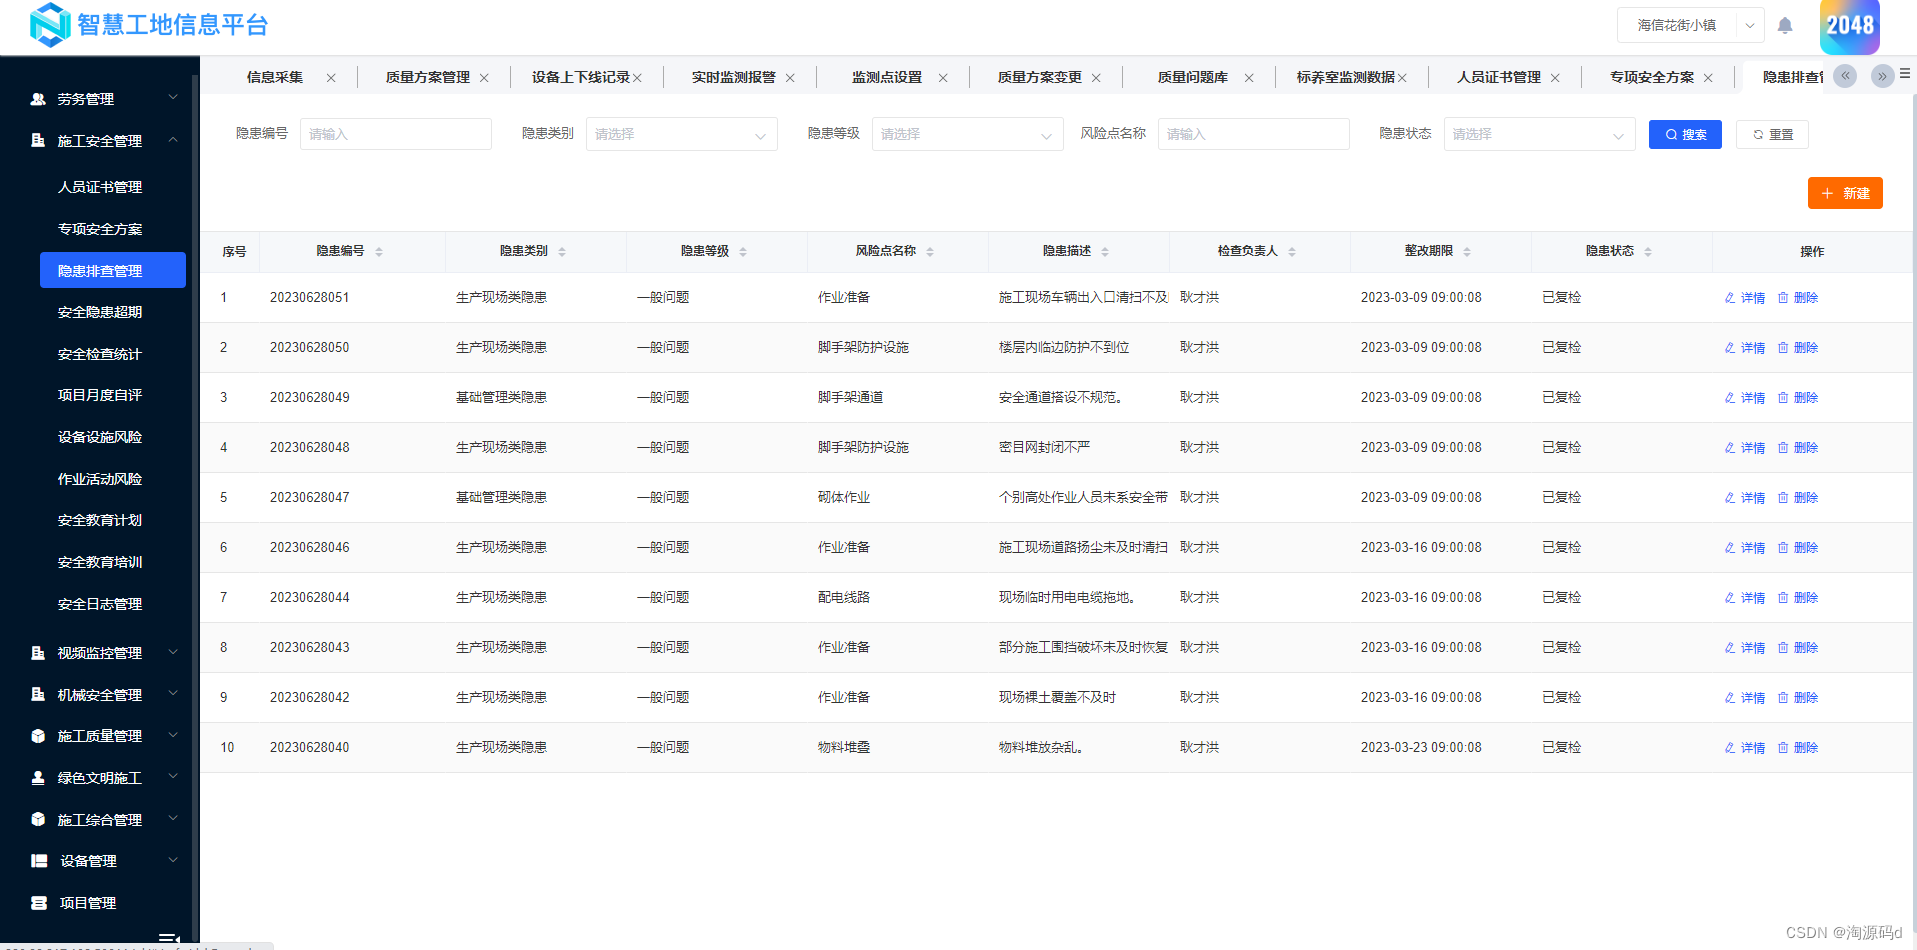Sort by 检查负责人 column sort icon

coord(1292,252)
